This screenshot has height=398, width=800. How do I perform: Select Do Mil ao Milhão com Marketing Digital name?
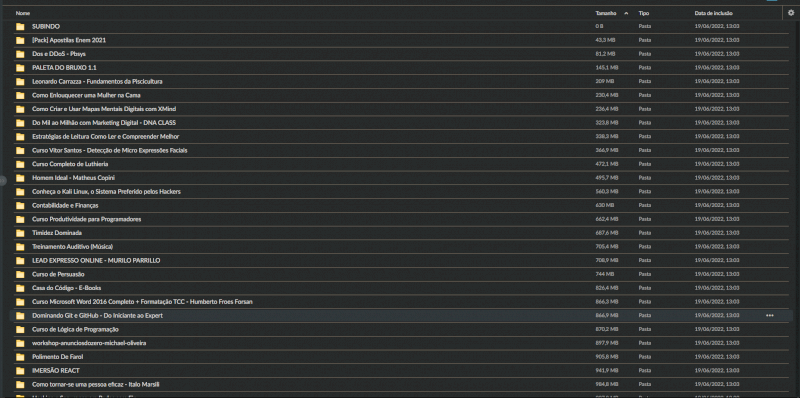click(104, 123)
